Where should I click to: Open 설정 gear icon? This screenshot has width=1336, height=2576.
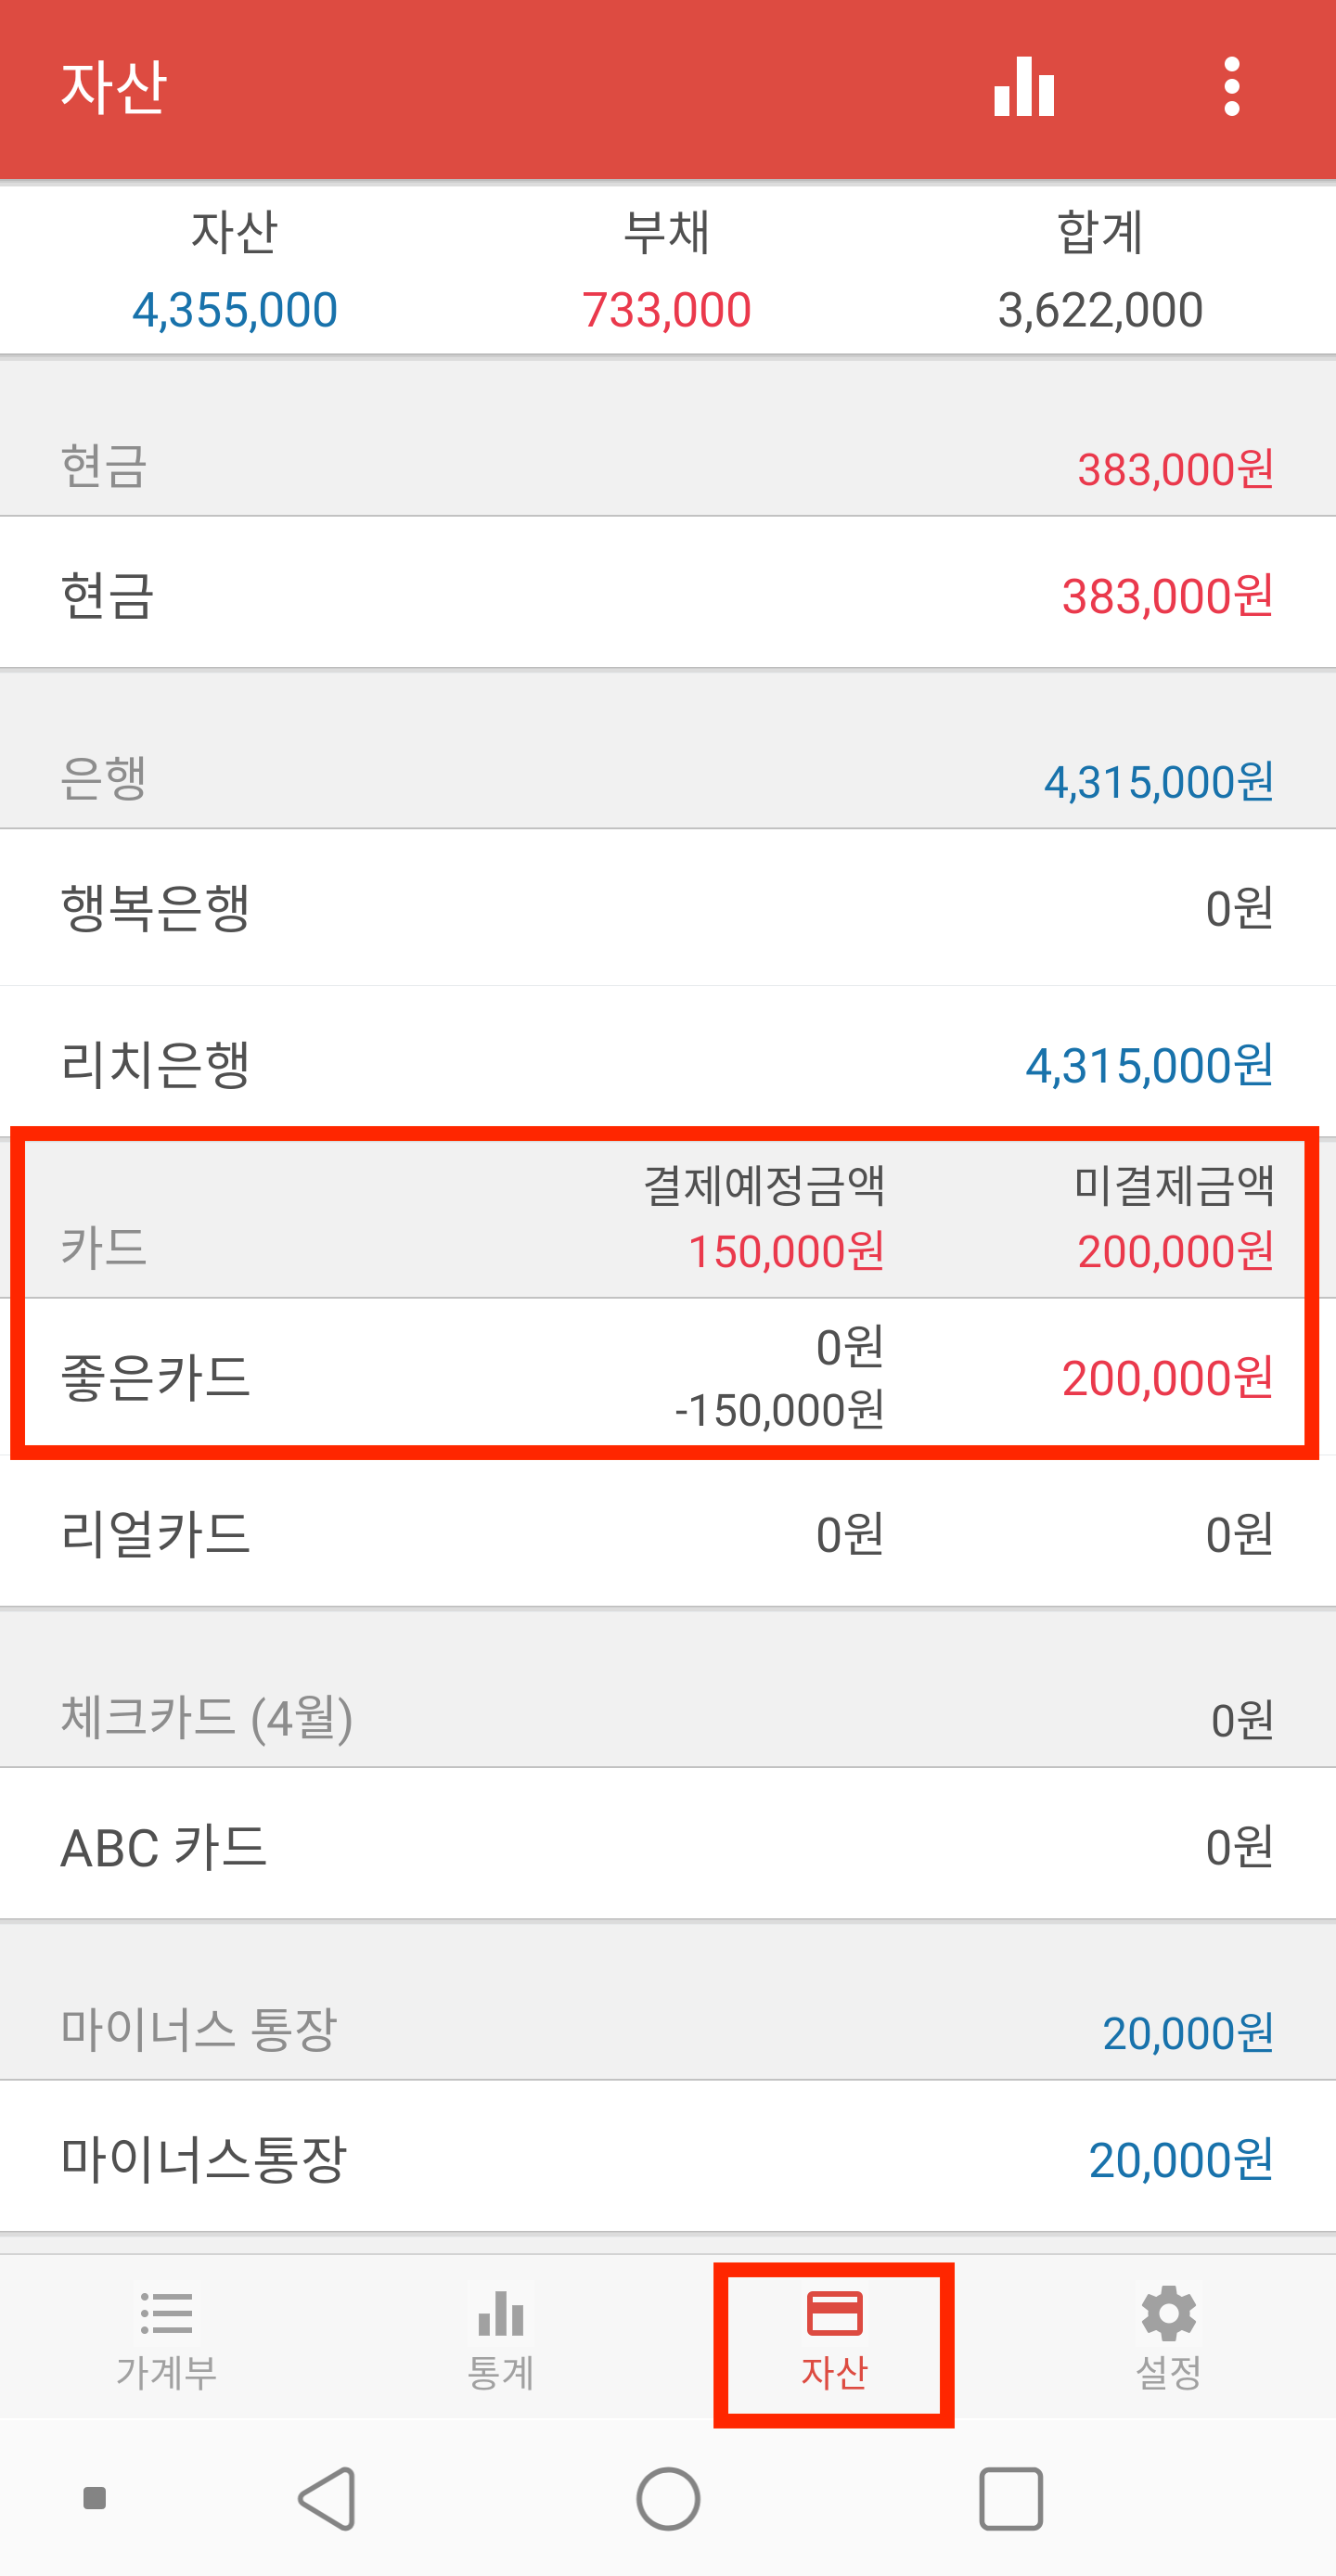[1168, 2313]
